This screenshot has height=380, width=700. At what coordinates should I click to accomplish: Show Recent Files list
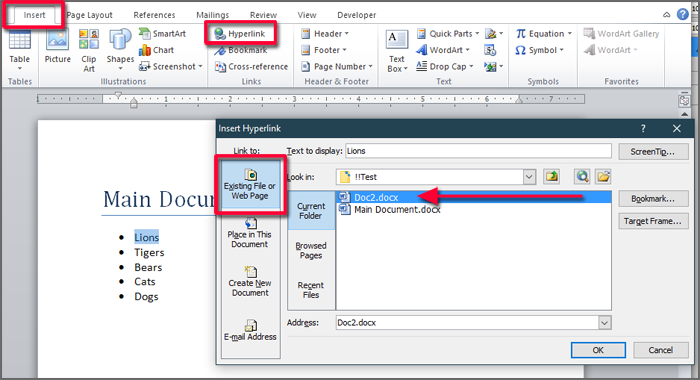(311, 290)
